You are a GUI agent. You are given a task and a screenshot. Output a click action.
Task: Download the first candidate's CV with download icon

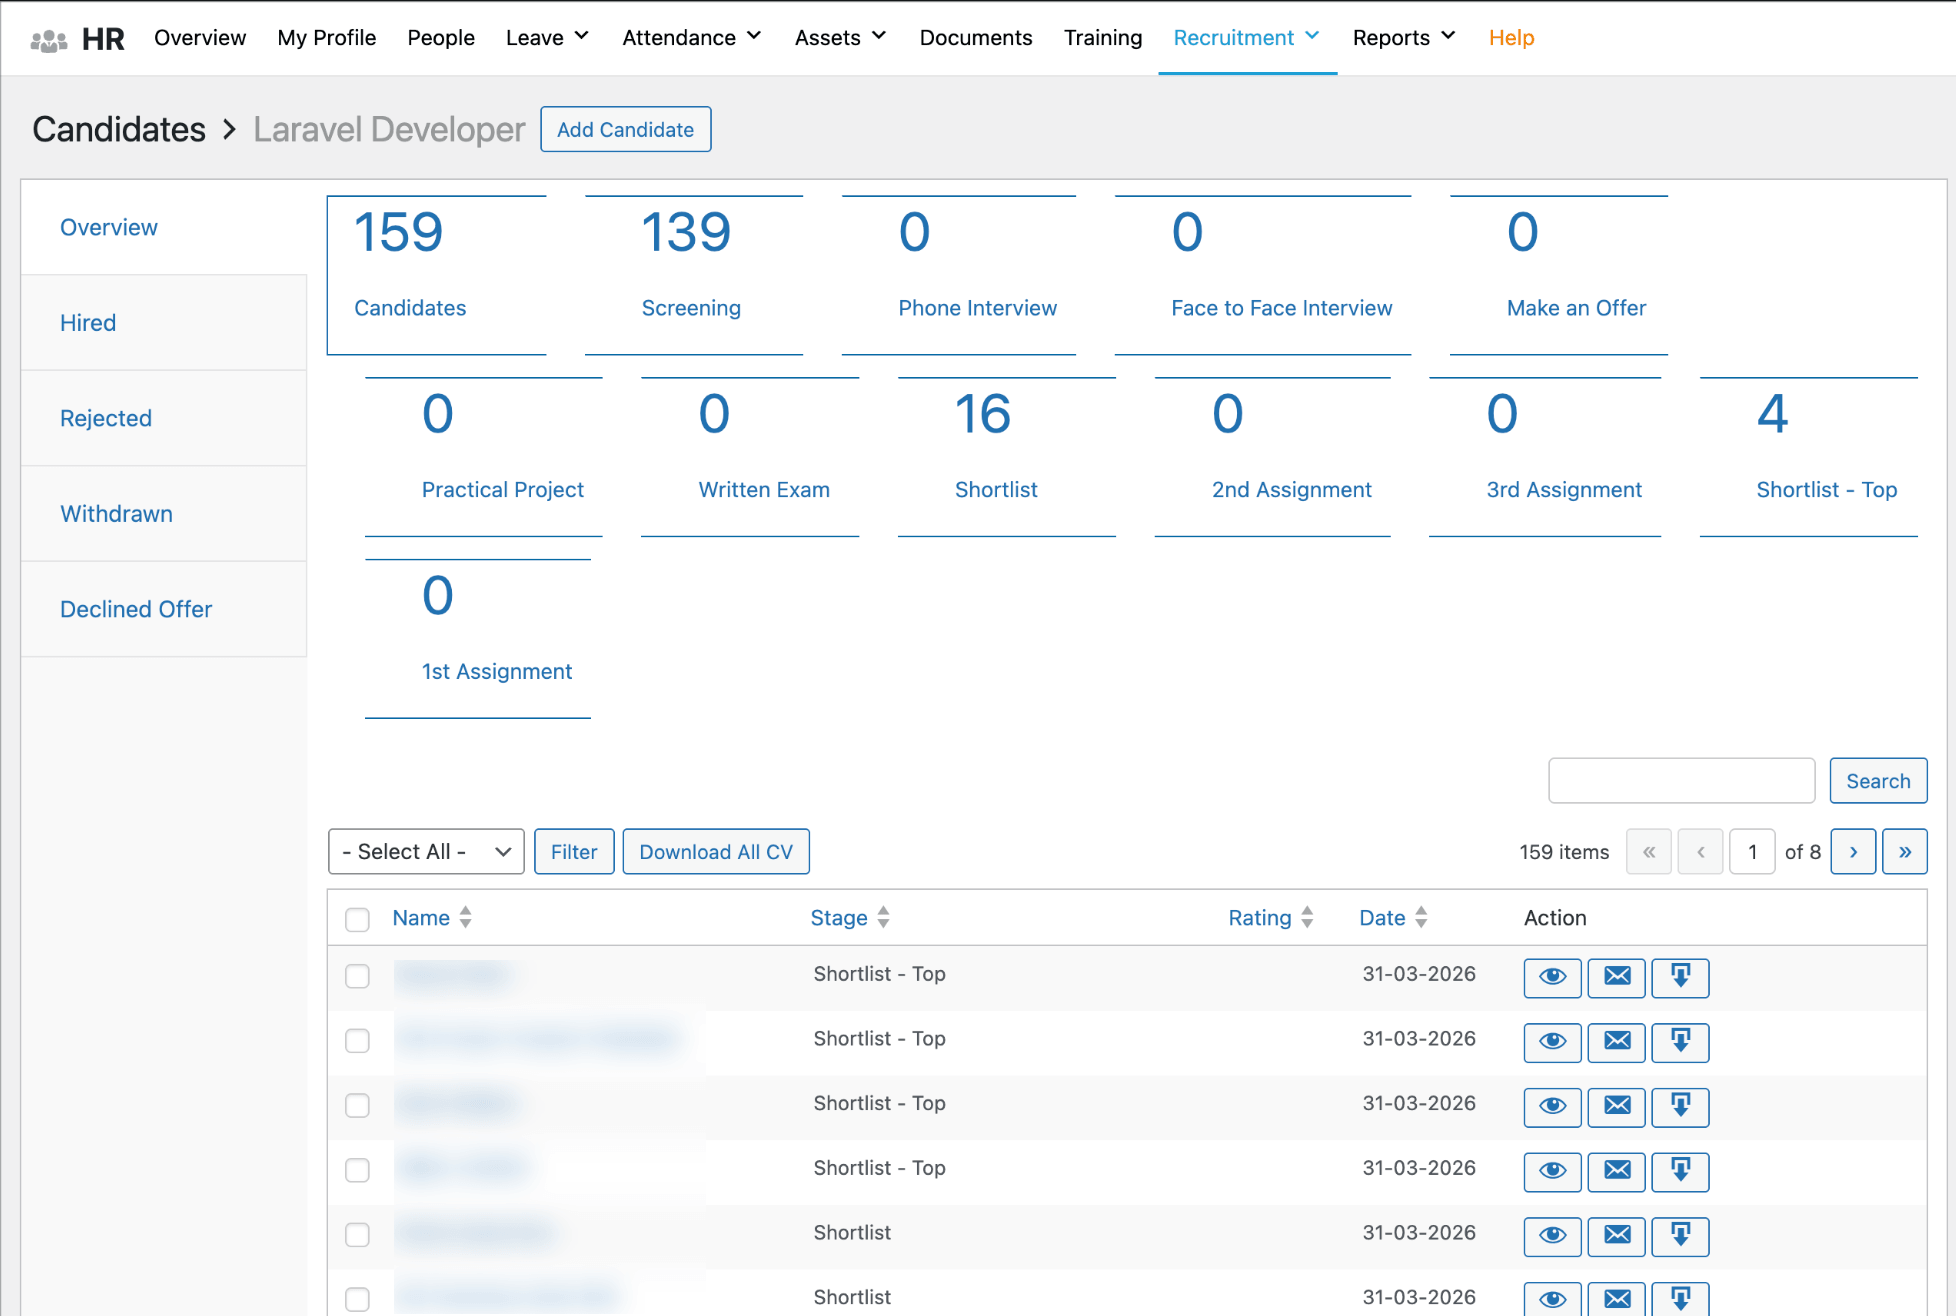pyautogui.click(x=1680, y=978)
